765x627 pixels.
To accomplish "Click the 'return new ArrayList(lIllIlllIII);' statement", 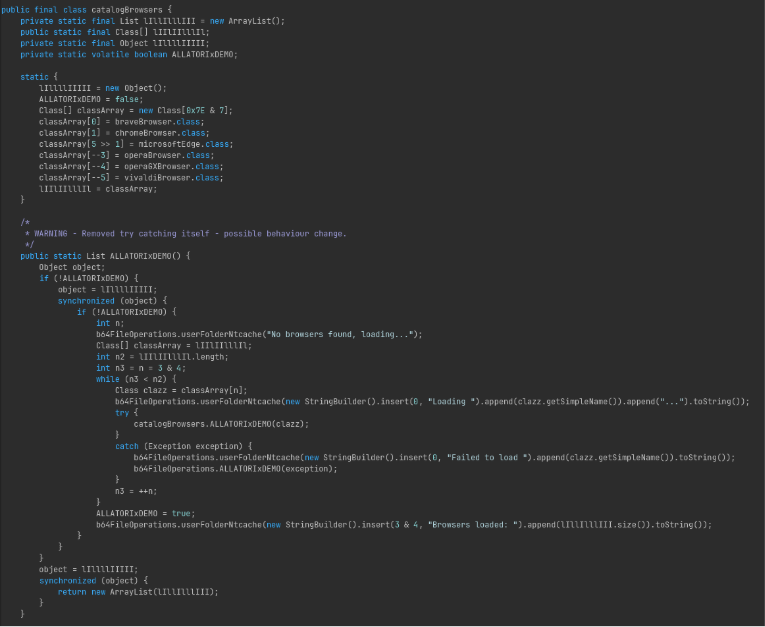I will [x=139, y=592].
